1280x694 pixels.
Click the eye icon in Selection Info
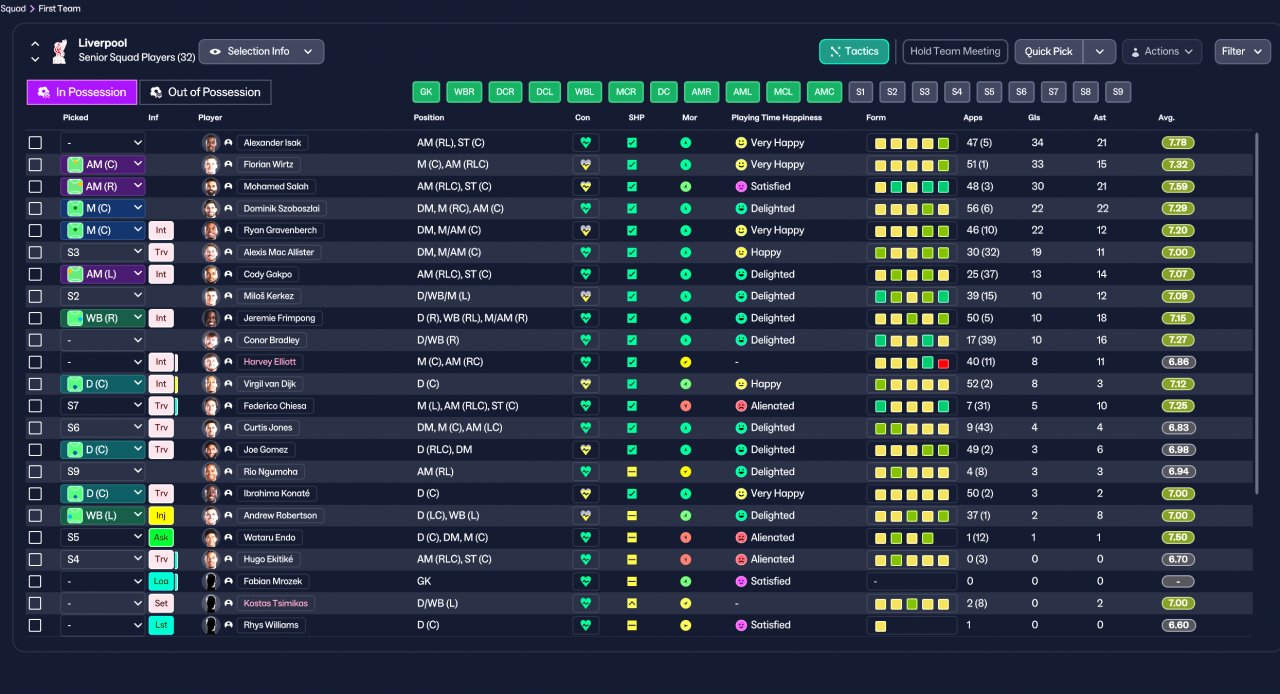coord(215,51)
